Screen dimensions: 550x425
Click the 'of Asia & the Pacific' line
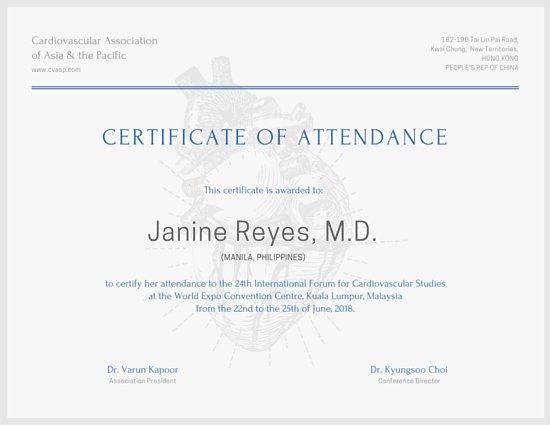(x=79, y=55)
